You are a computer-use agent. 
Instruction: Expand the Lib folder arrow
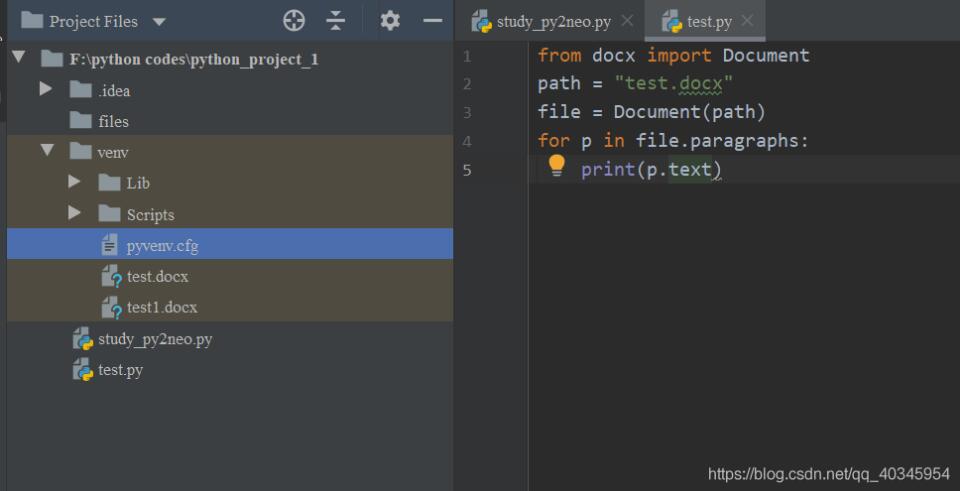click(x=74, y=183)
